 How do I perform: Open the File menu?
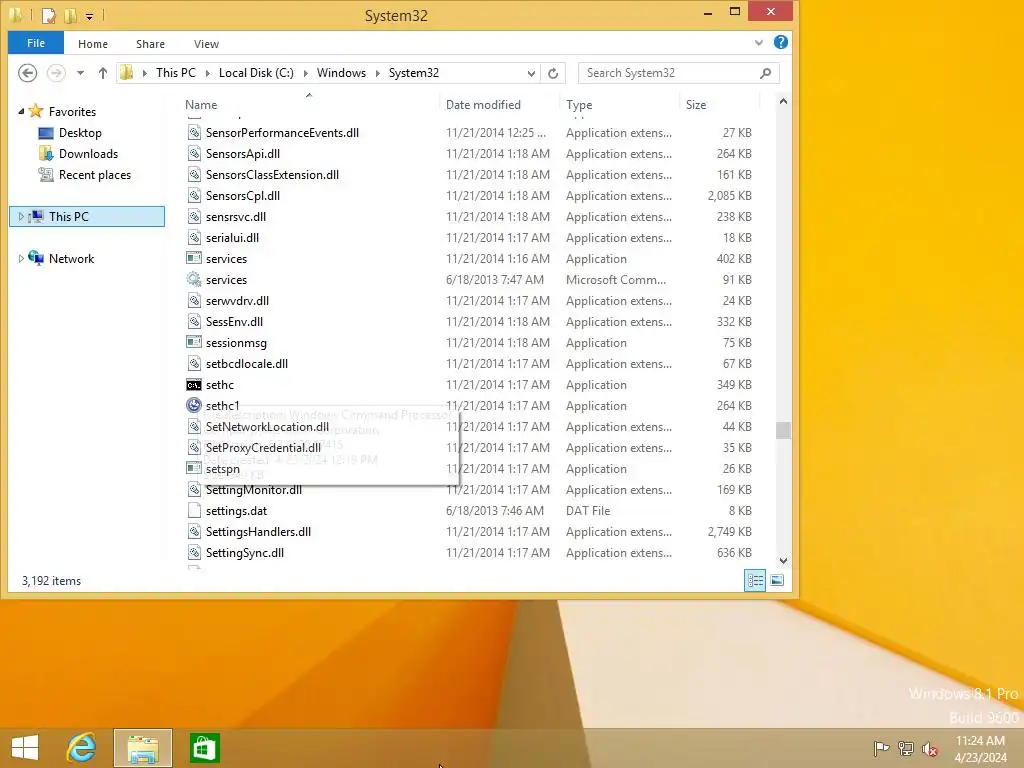(36, 43)
